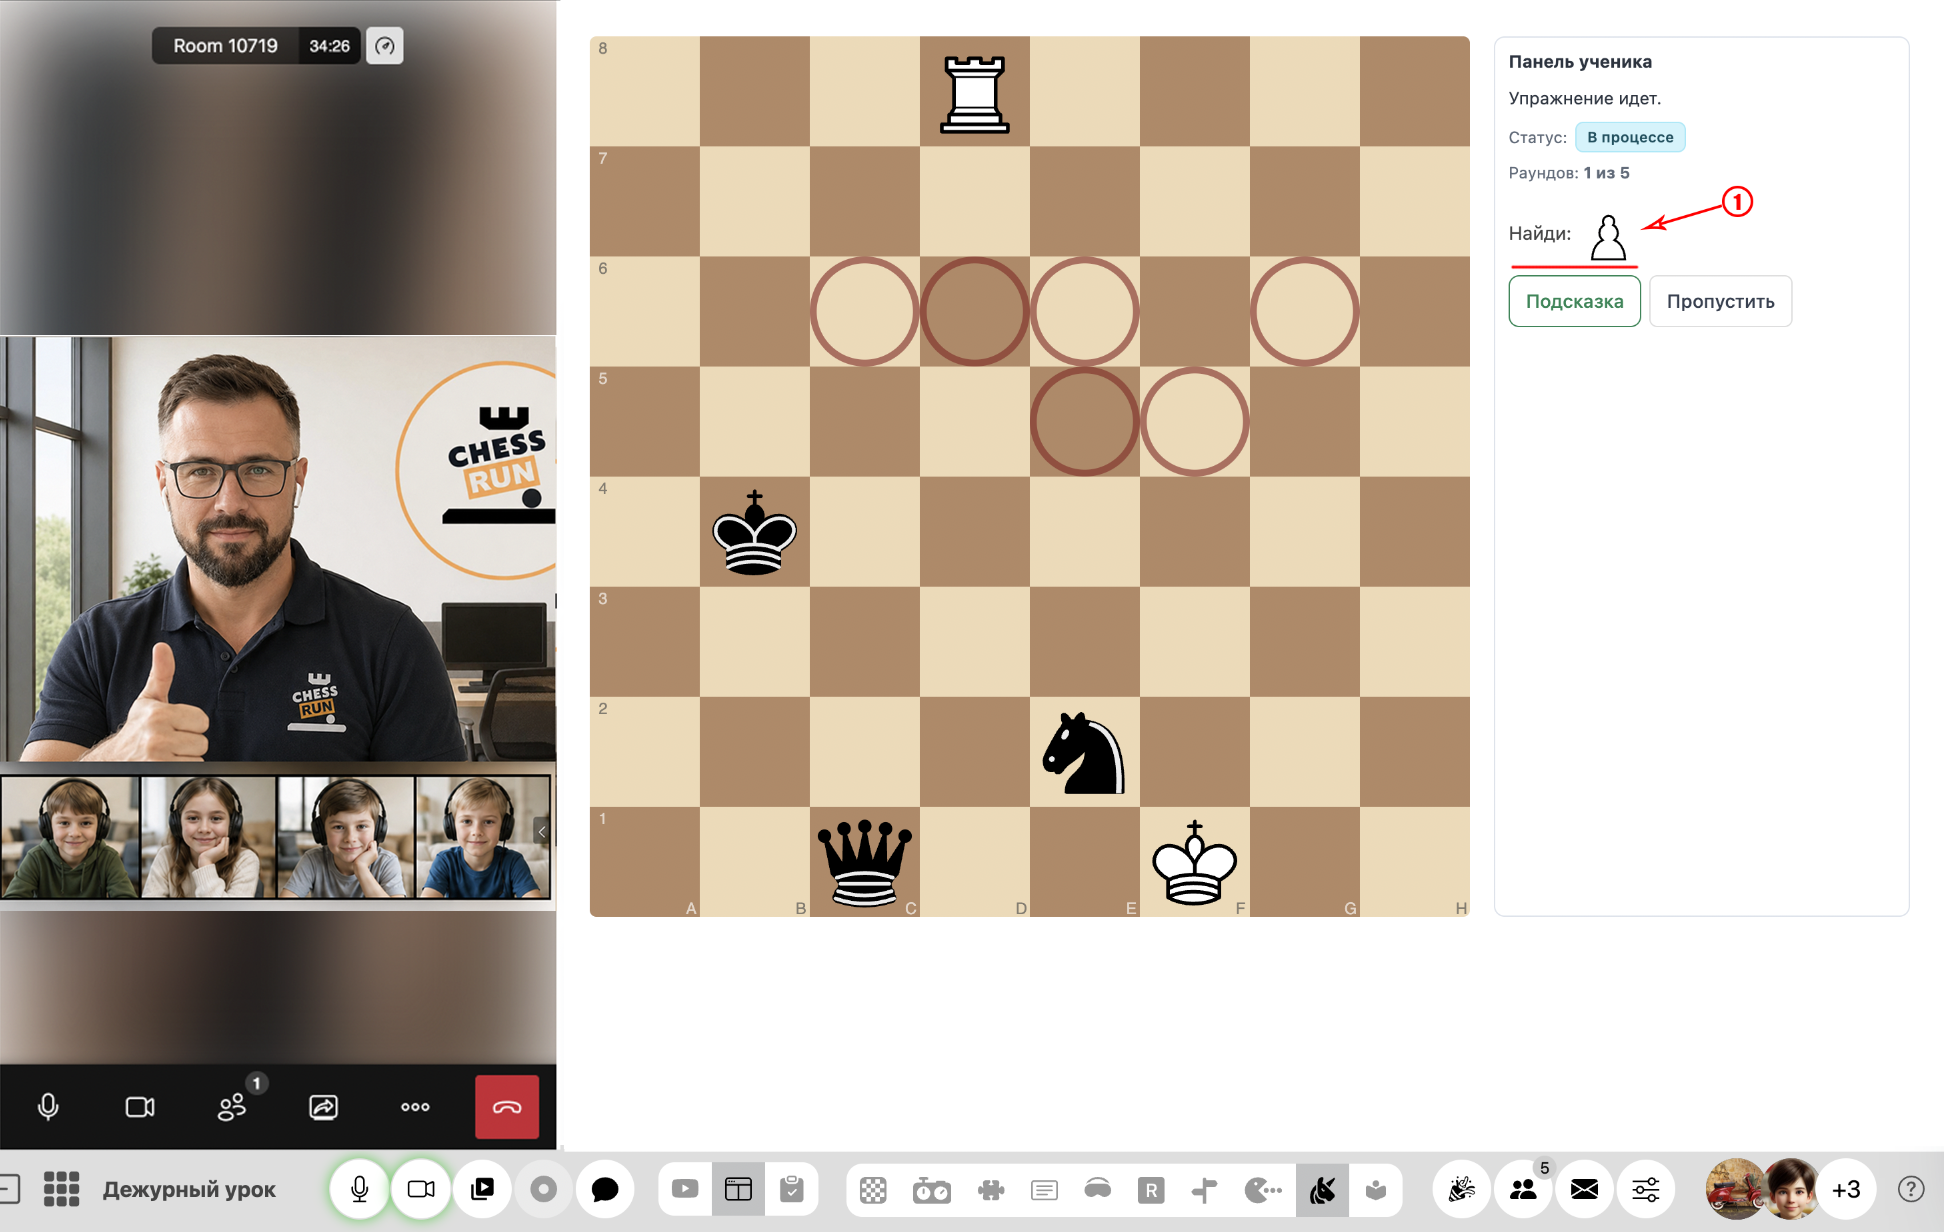Click the Дежурный урок lesson title
The image size is (1944, 1232).
[x=189, y=1189]
